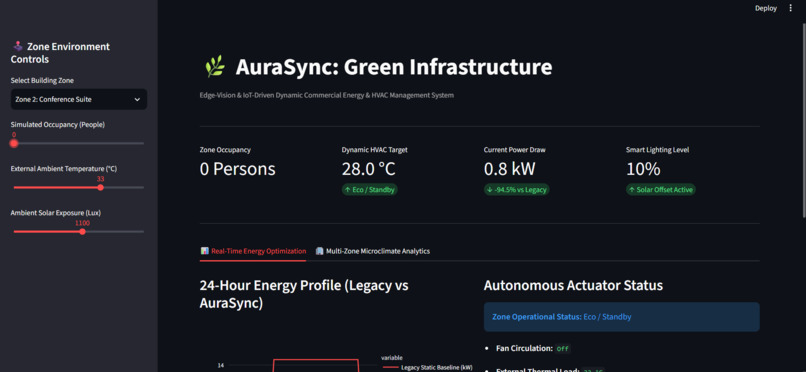Viewport: 806px width, 372px height.
Task: Click the 10% smart lighting value
Action: click(x=643, y=169)
